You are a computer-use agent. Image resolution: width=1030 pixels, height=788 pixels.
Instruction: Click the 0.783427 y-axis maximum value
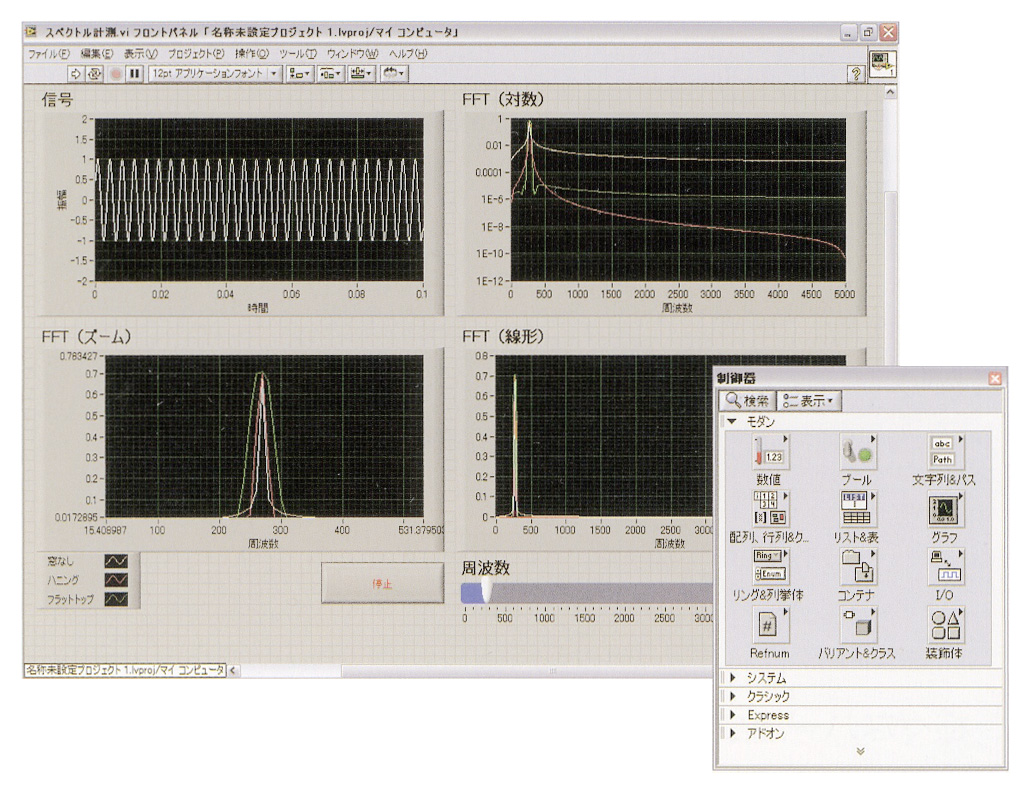79,357
